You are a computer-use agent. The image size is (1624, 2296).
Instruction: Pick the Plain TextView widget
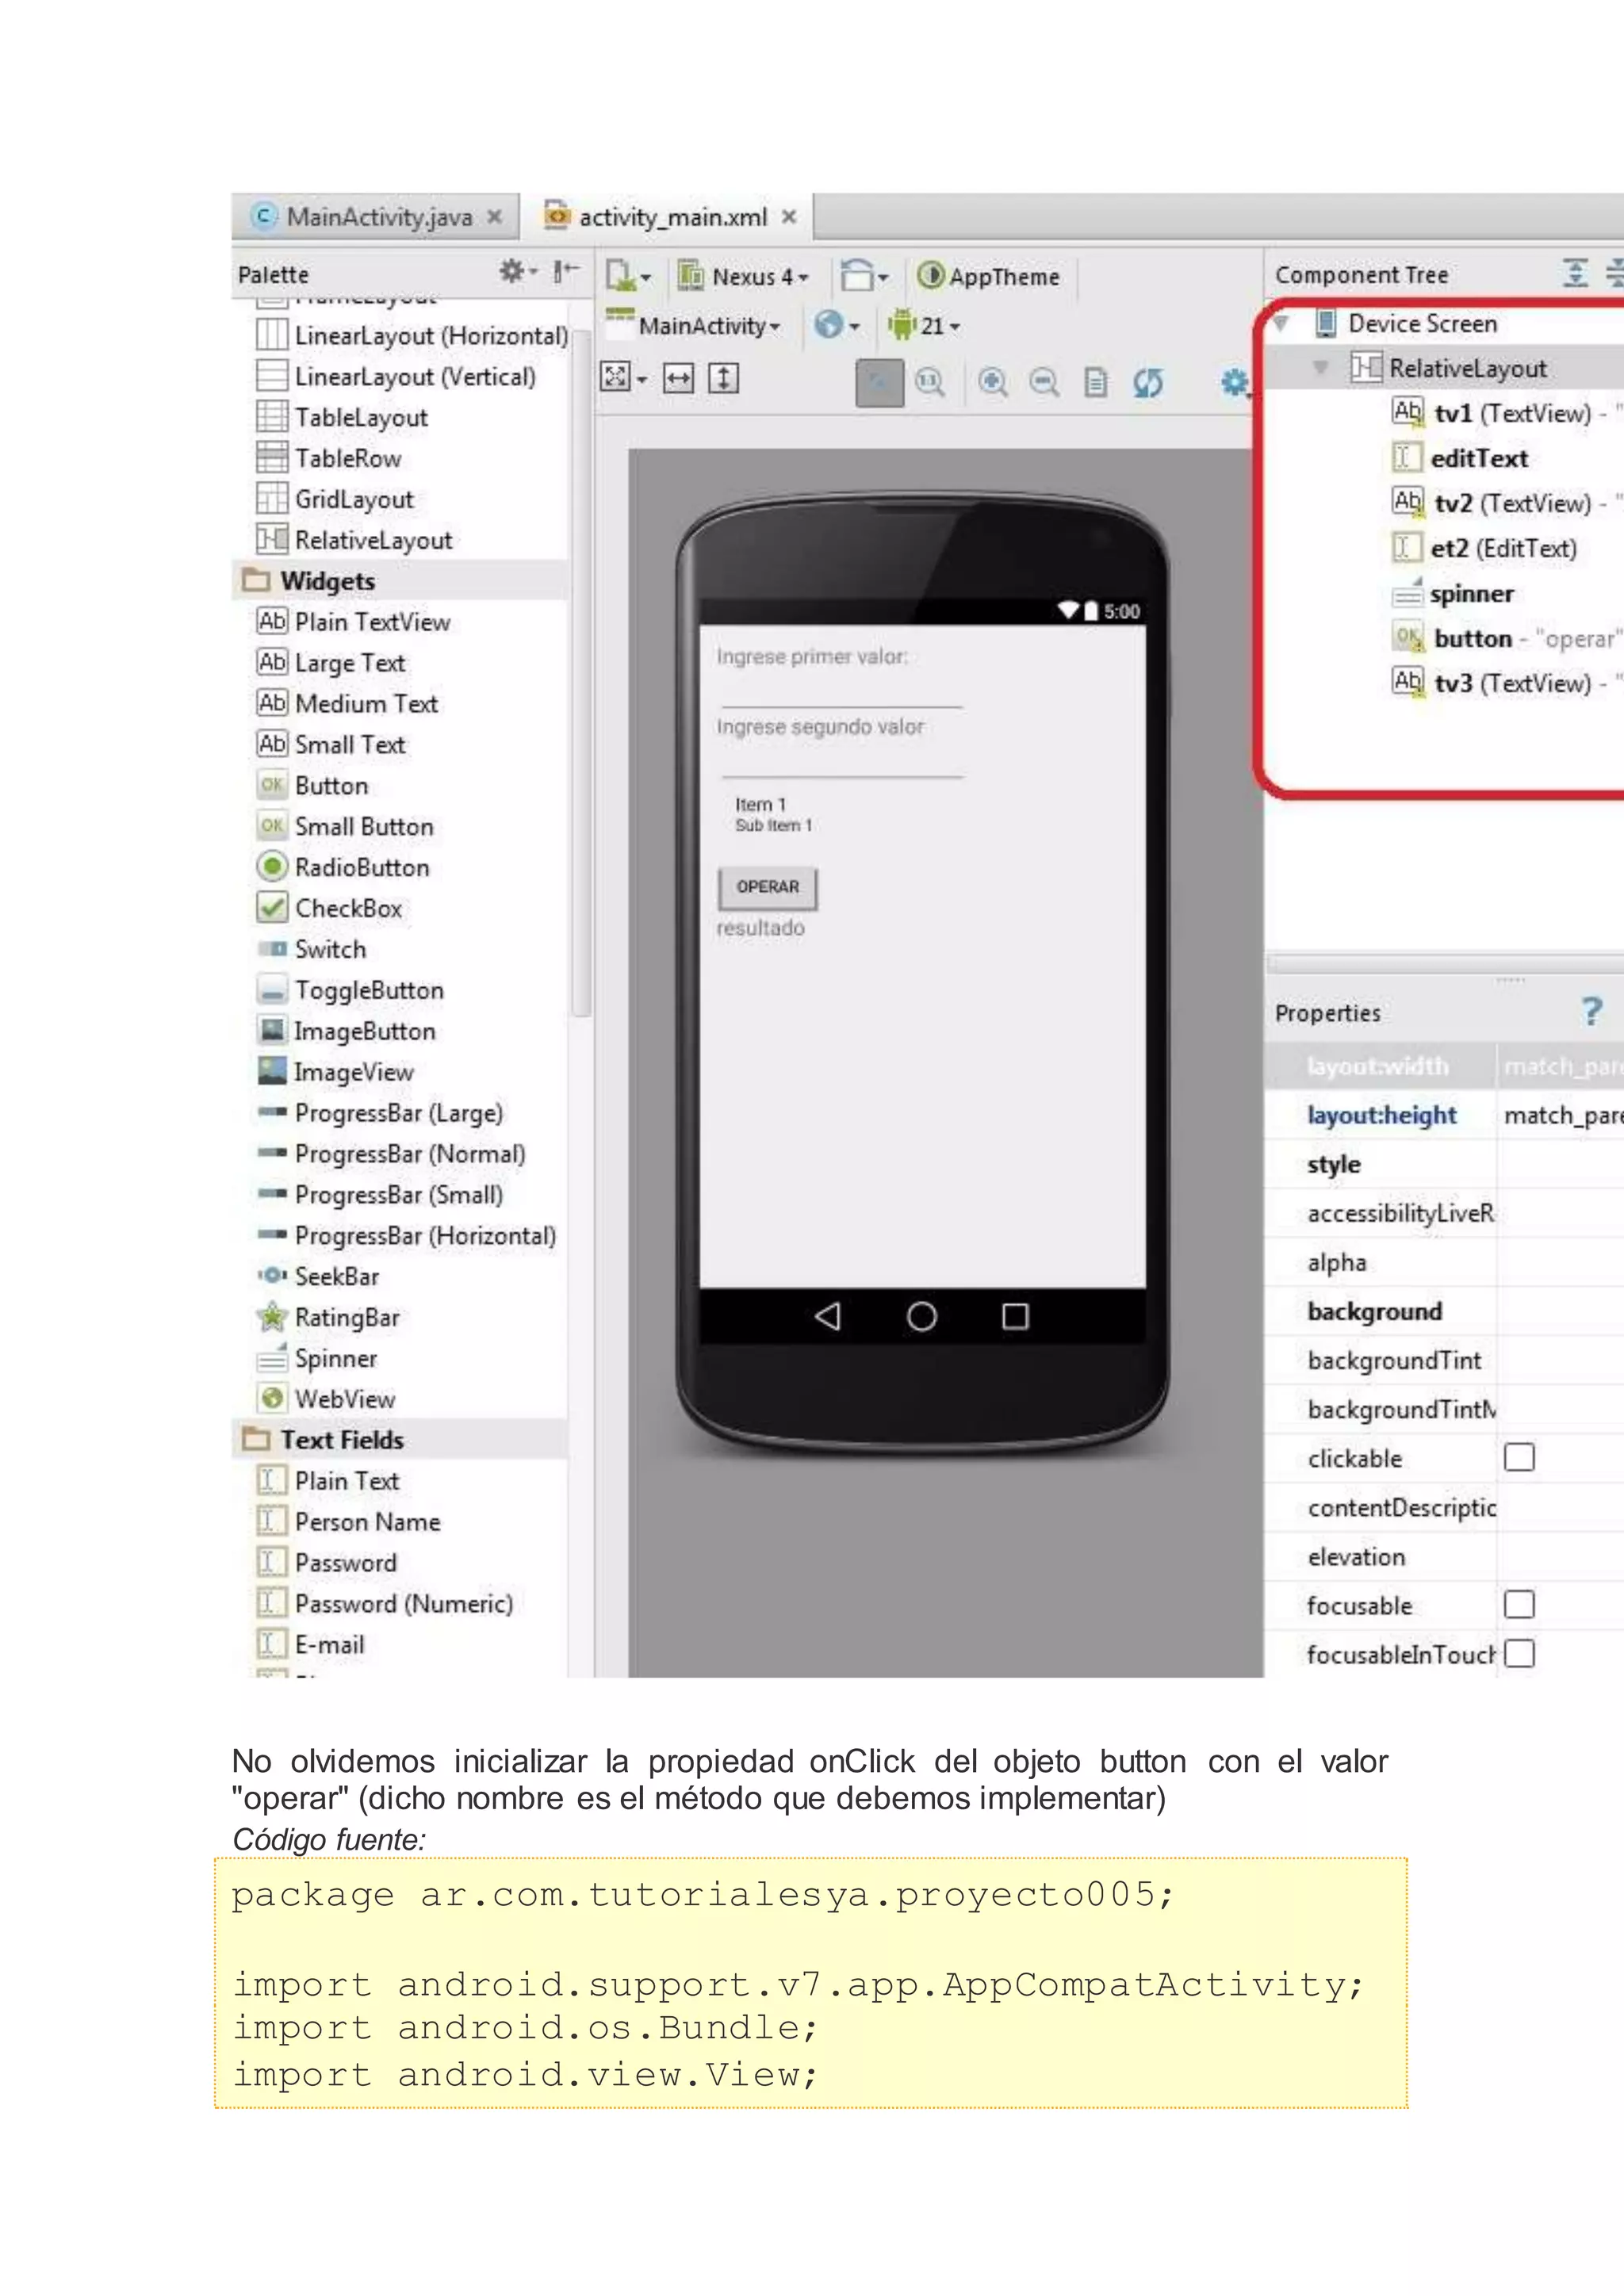[x=354, y=622]
